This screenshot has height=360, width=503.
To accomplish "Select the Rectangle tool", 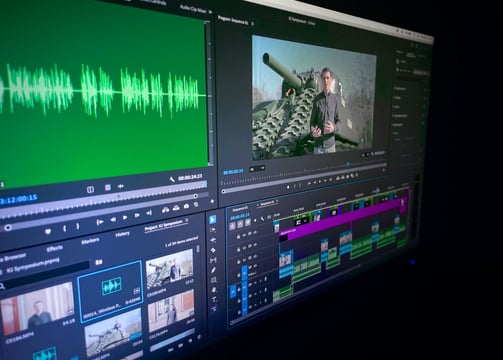I will pyautogui.click(x=214, y=280).
